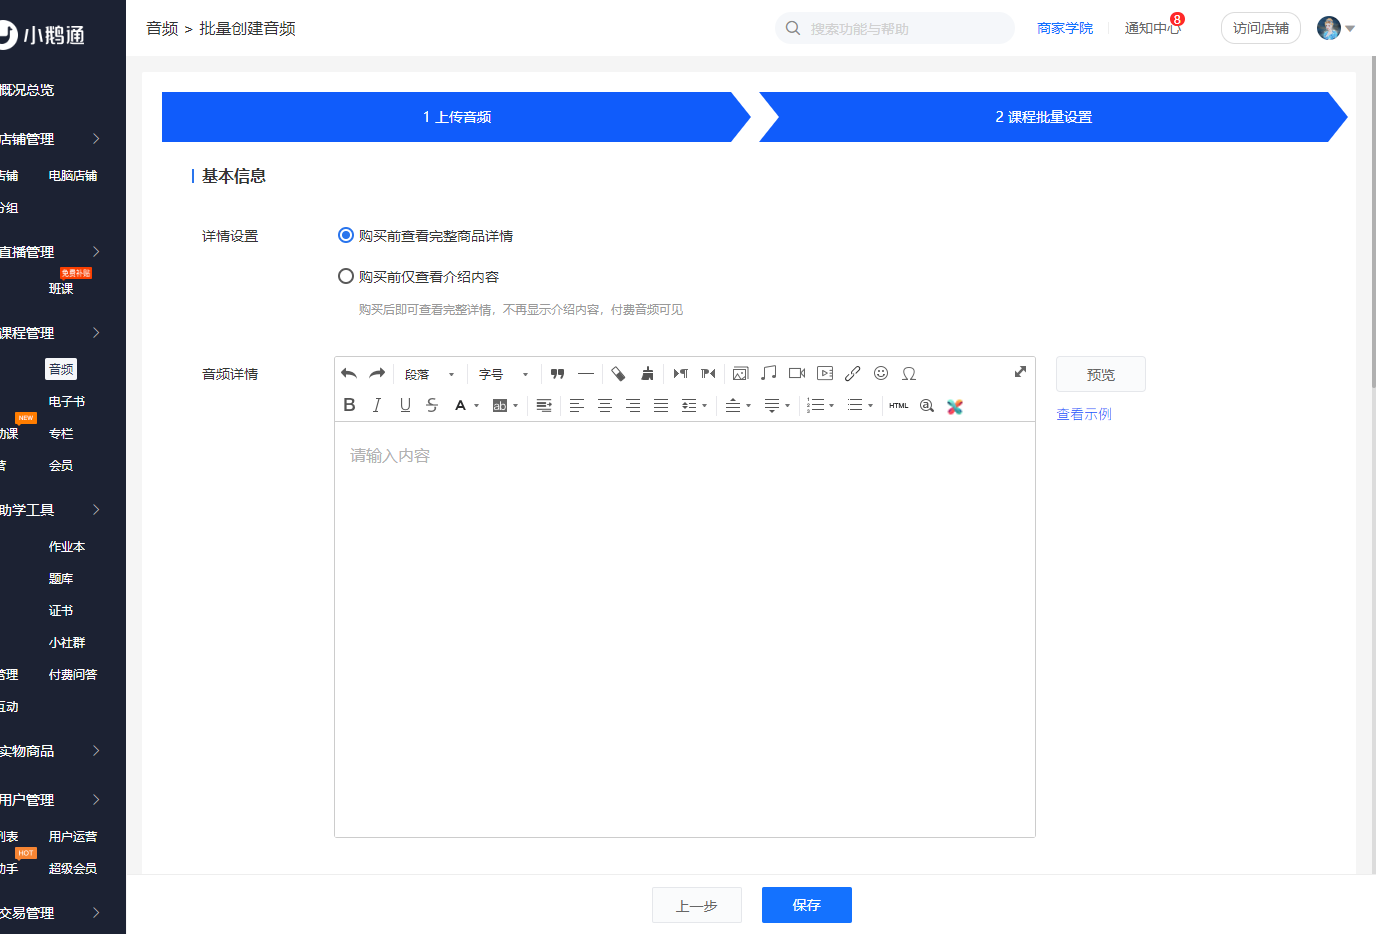Open 专栏 in the sidebar
This screenshot has height=934, width=1376.
61,434
